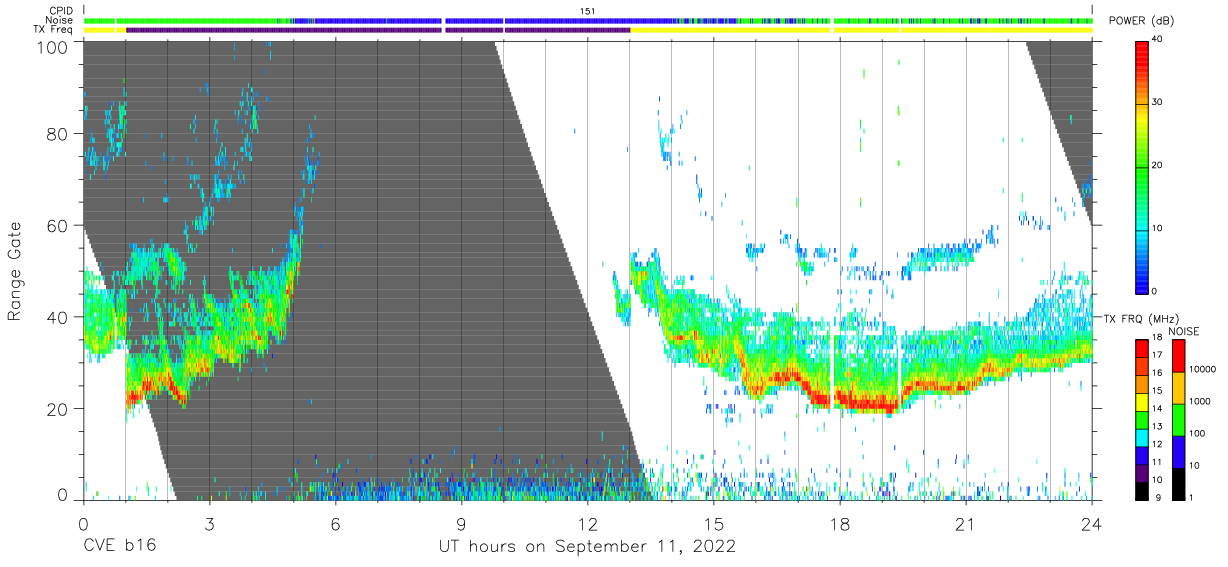Click the blue Noise bar segment near 7 UT
The width and height of the screenshot is (1228, 567).
pos(377,20)
